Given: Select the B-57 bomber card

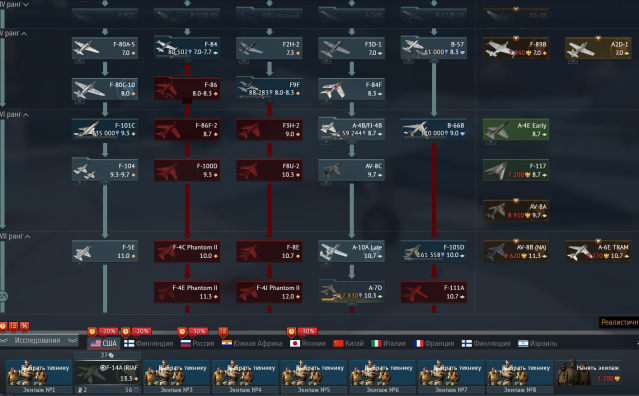Looking at the screenshot, I should click(x=434, y=48).
